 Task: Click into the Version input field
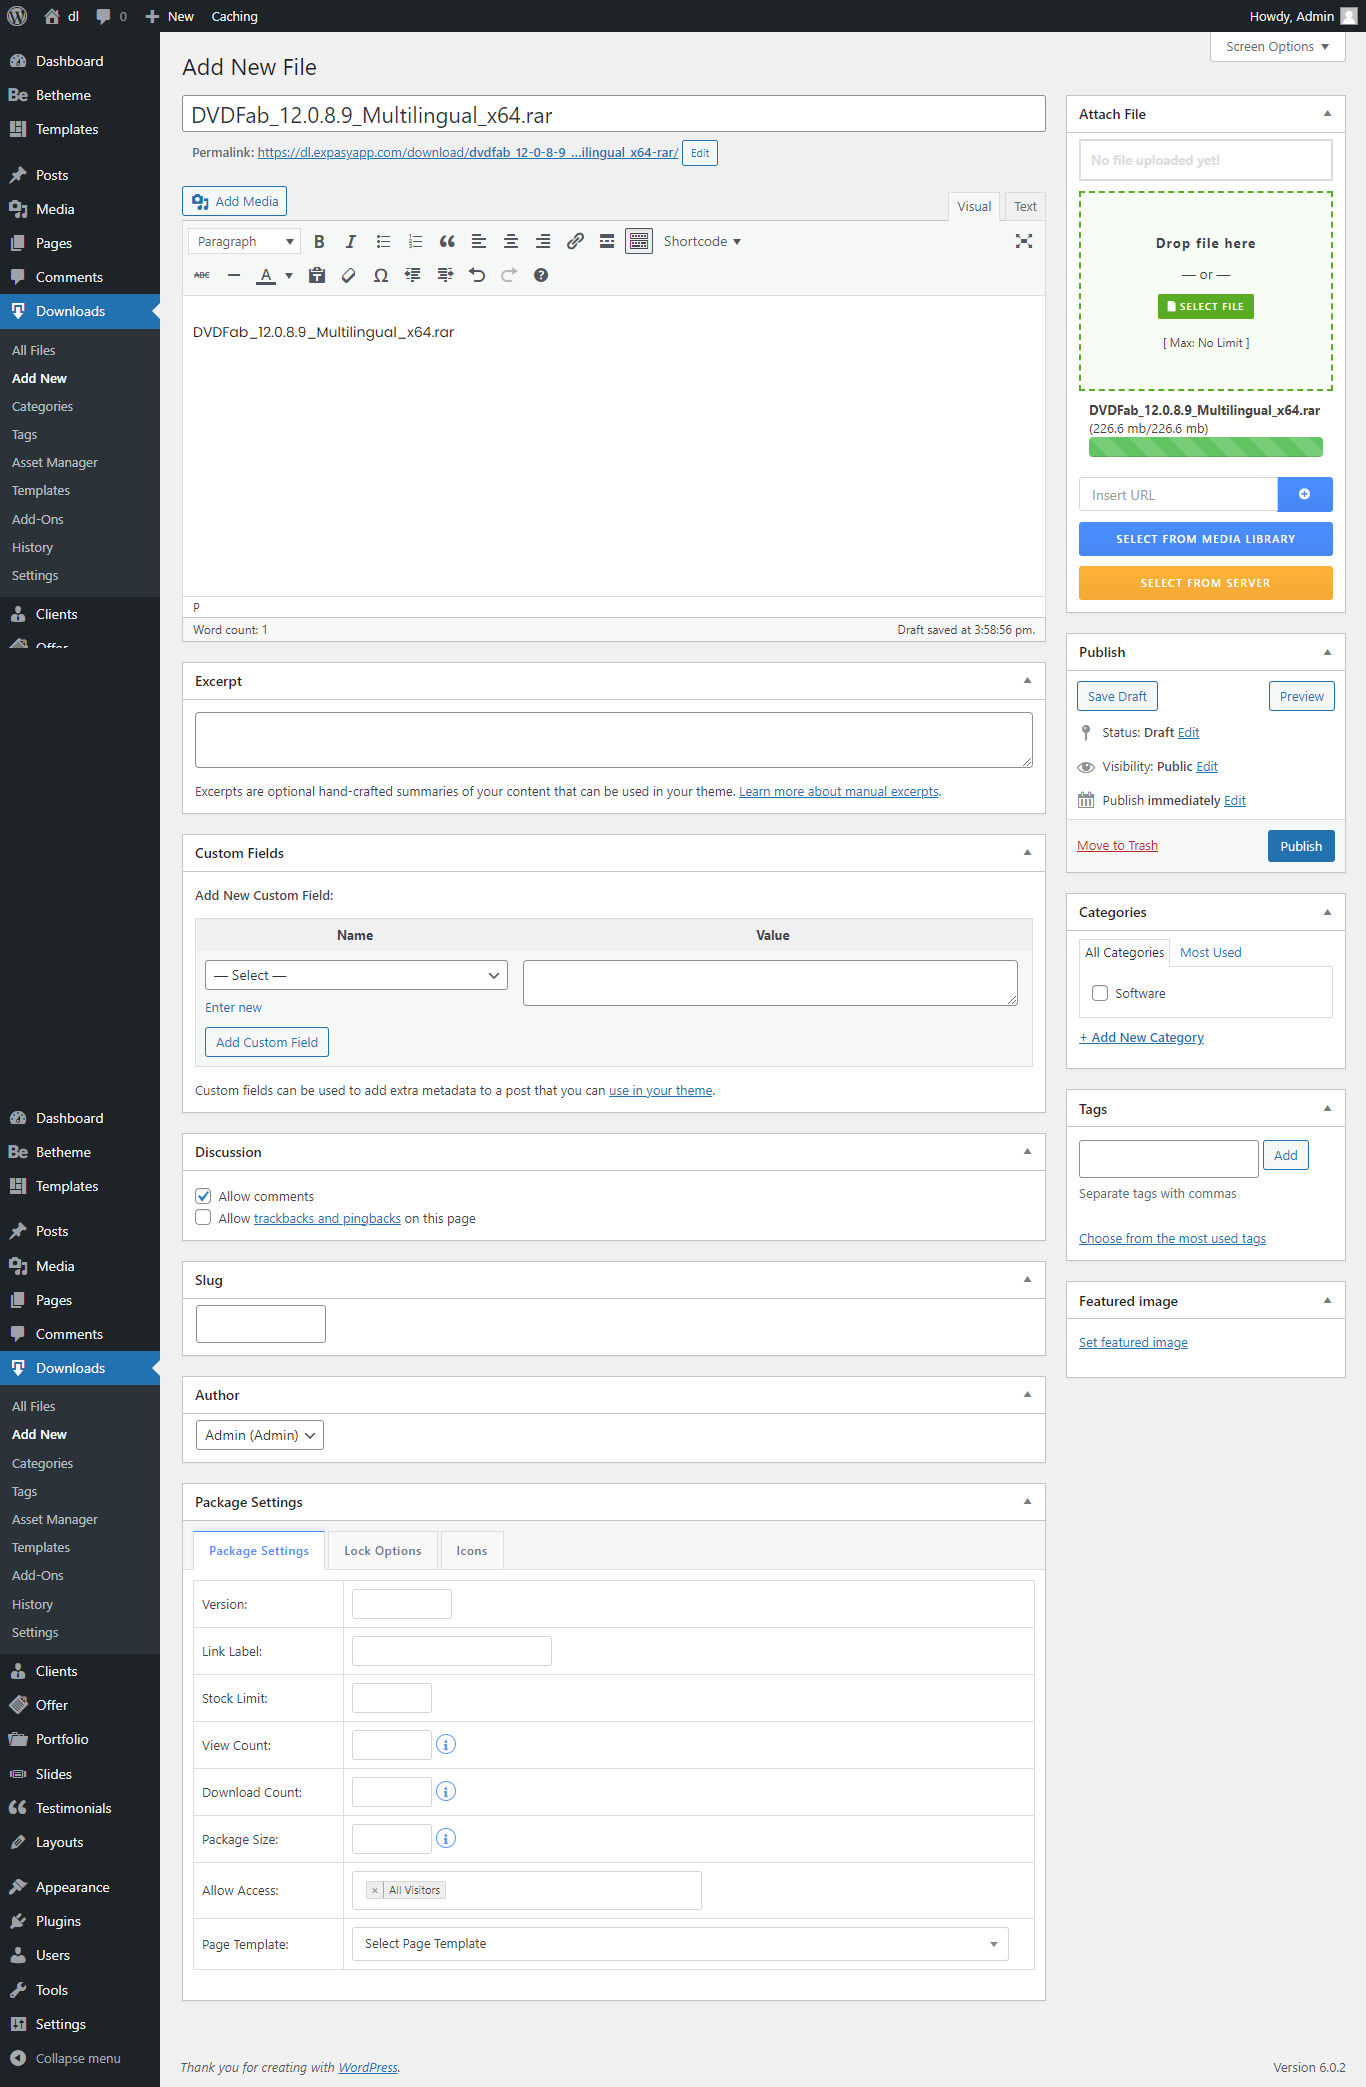click(x=402, y=1604)
